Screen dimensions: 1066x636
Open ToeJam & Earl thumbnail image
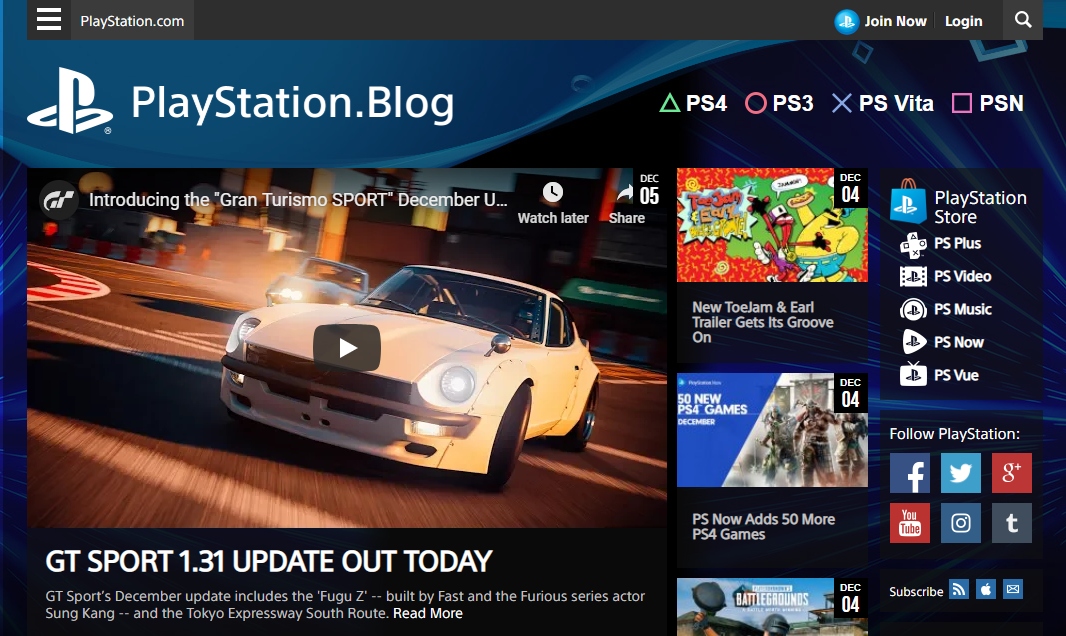(772, 225)
